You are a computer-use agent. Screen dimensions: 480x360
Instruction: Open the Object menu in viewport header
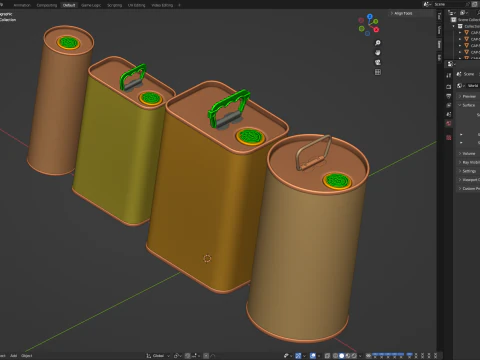click(27, 356)
